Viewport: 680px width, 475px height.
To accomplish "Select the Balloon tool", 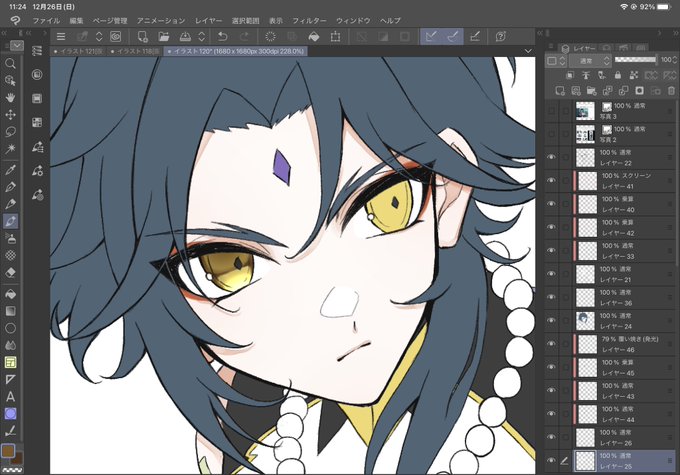I will pyautogui.click(x=10, y=413).
